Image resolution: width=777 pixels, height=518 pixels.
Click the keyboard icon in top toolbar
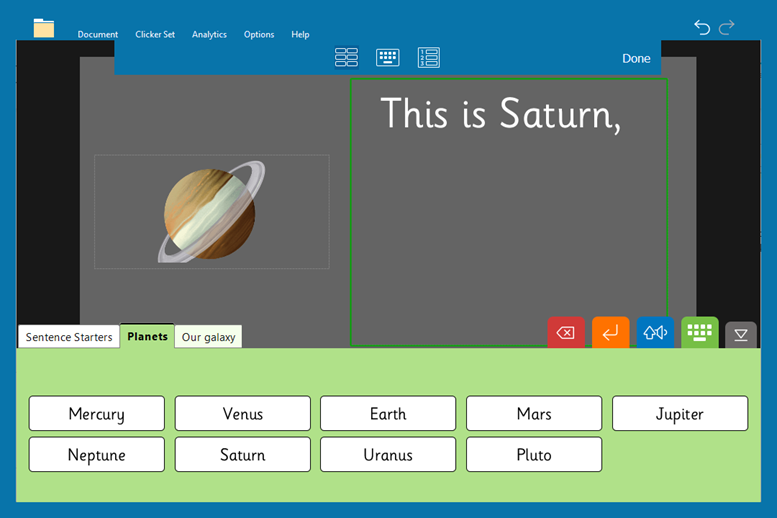[388, 58]
